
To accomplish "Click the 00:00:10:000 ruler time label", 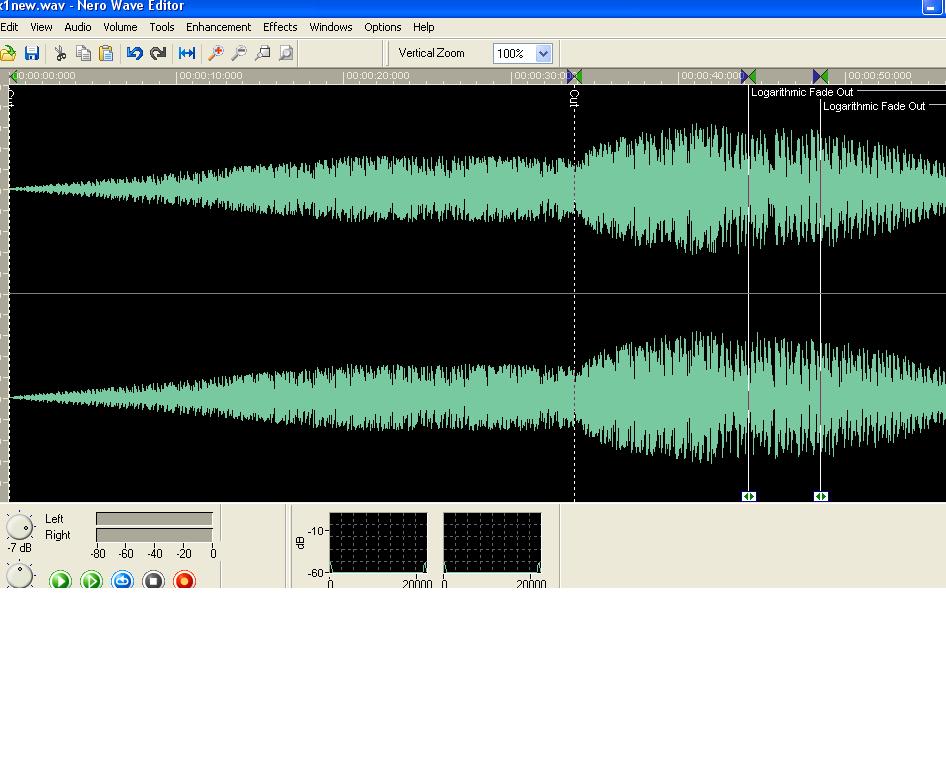I will pyautogui.click(x=211, y=76).
